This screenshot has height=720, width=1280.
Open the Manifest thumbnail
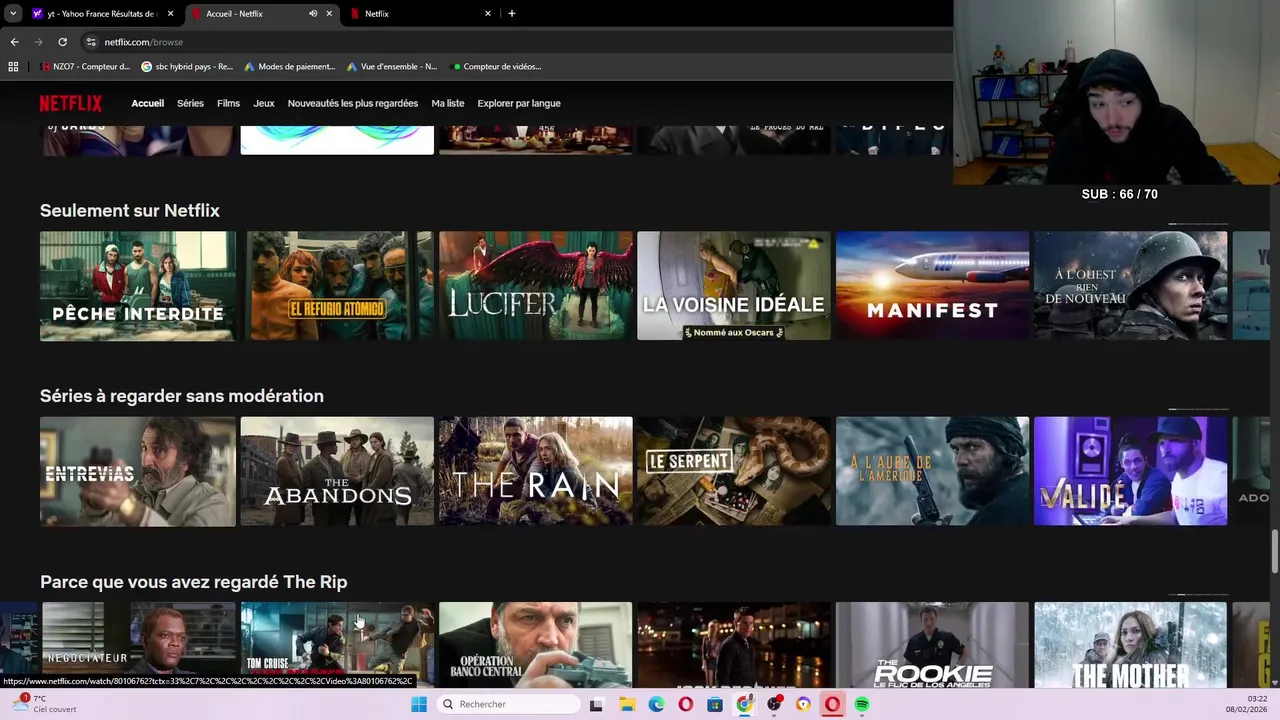pyautogui.click(x=932, y=286)
